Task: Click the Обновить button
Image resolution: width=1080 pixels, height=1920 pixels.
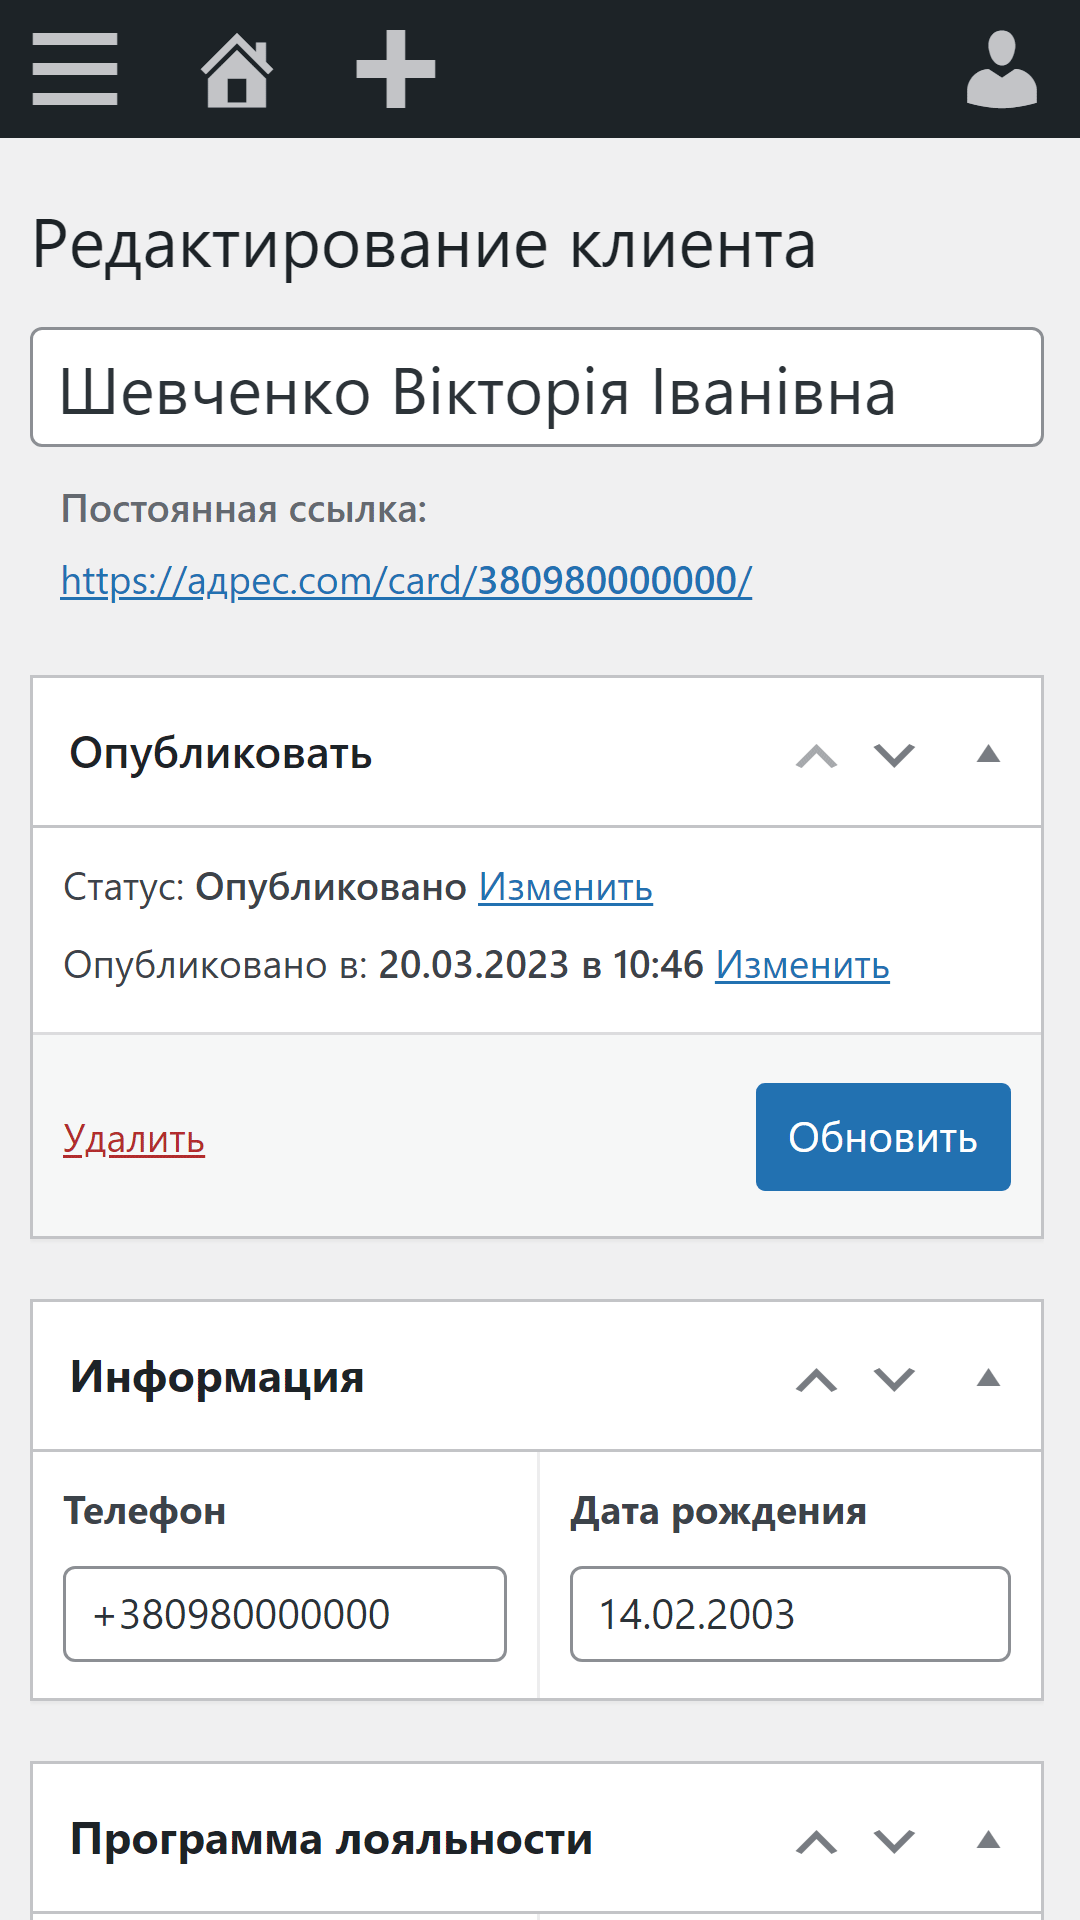Action: 883,1137
